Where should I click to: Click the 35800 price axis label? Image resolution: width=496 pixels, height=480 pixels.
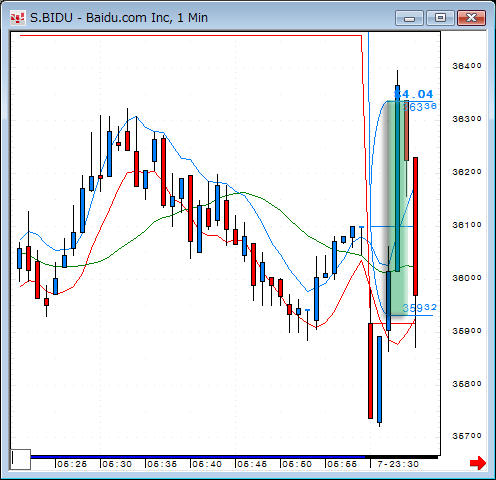(x=467, y=384)
